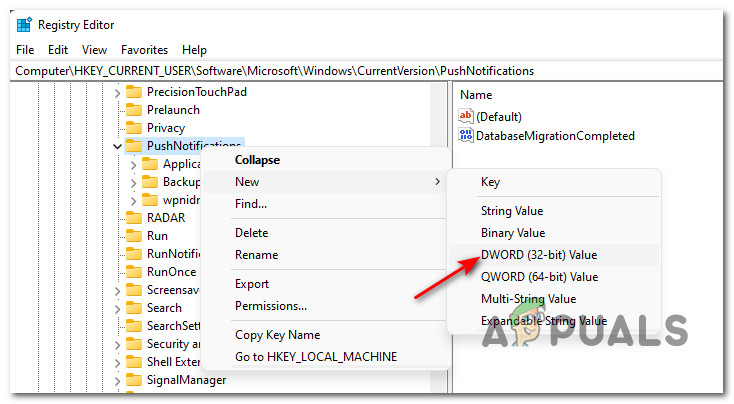Click the SearchSettings folder icon
This screenshot has width=734, height=404.
tap(134, 326)
